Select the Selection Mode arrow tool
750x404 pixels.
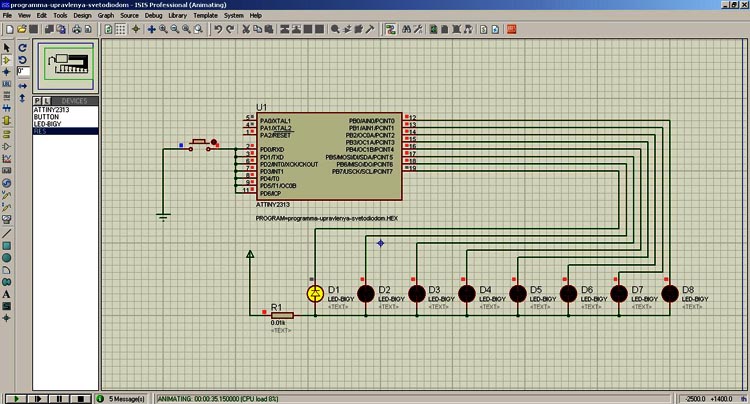coord(7,47)
